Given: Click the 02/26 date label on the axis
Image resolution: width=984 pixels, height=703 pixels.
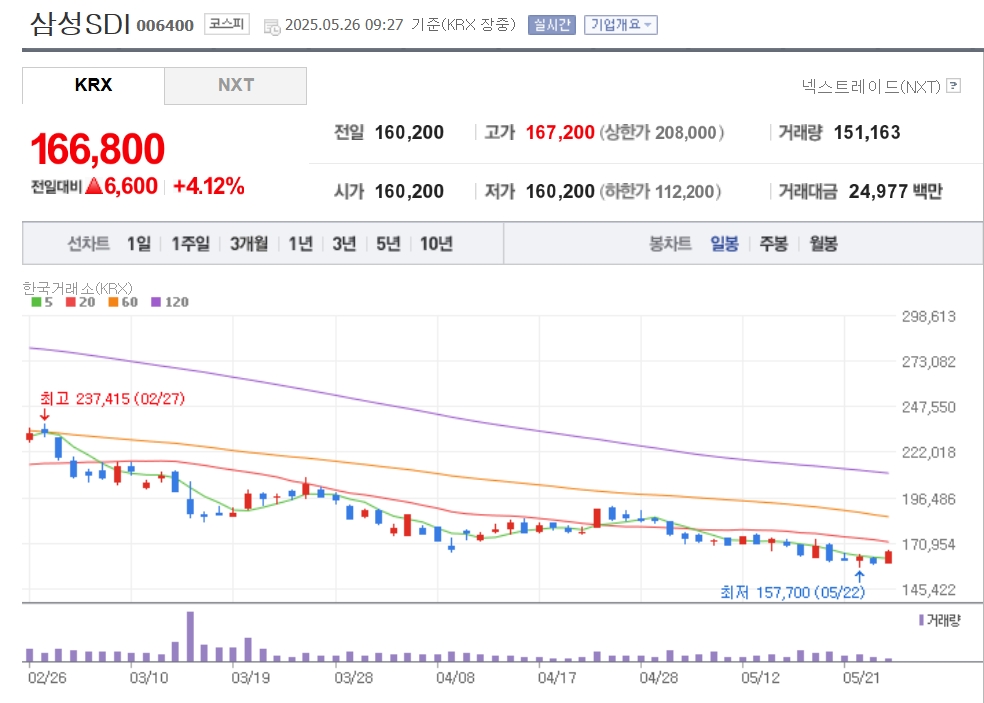Looking at the screenshot, I should click(47, 678).
